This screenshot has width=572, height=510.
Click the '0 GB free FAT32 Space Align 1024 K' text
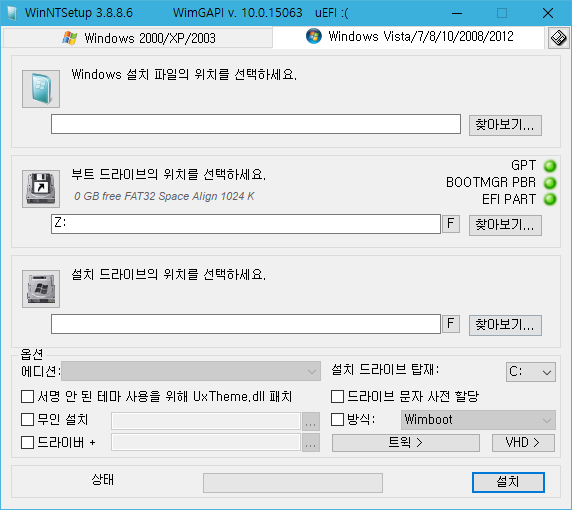click(164, 196)
